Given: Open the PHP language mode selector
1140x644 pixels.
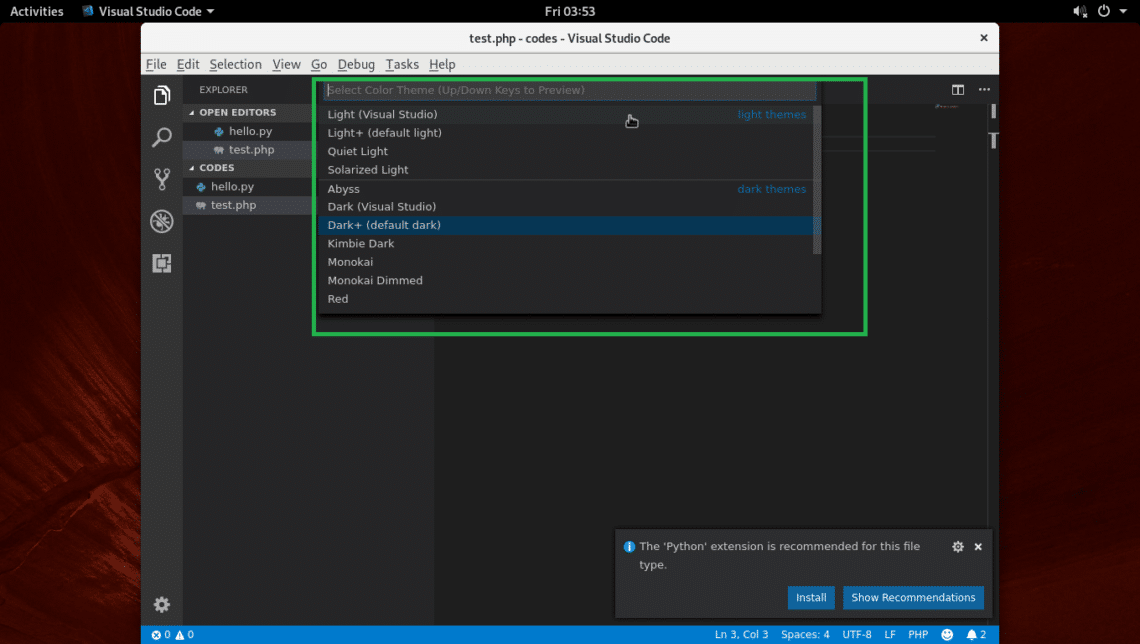Looking at the screenshot, I should click(x=918, y=635).
